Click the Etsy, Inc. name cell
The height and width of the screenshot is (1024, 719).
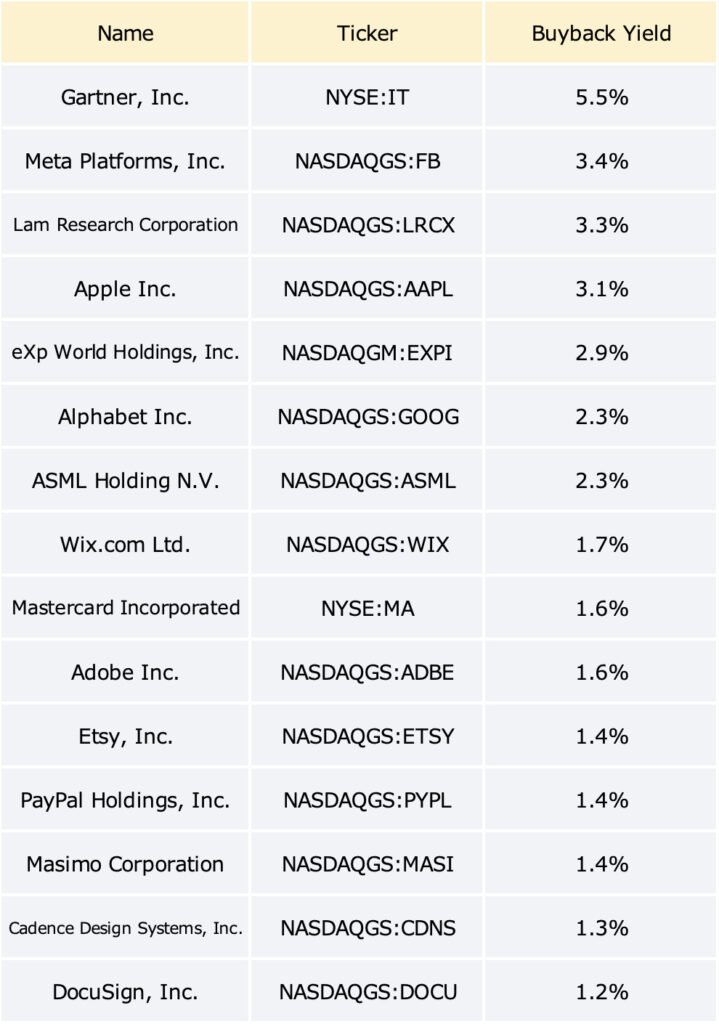125,736
